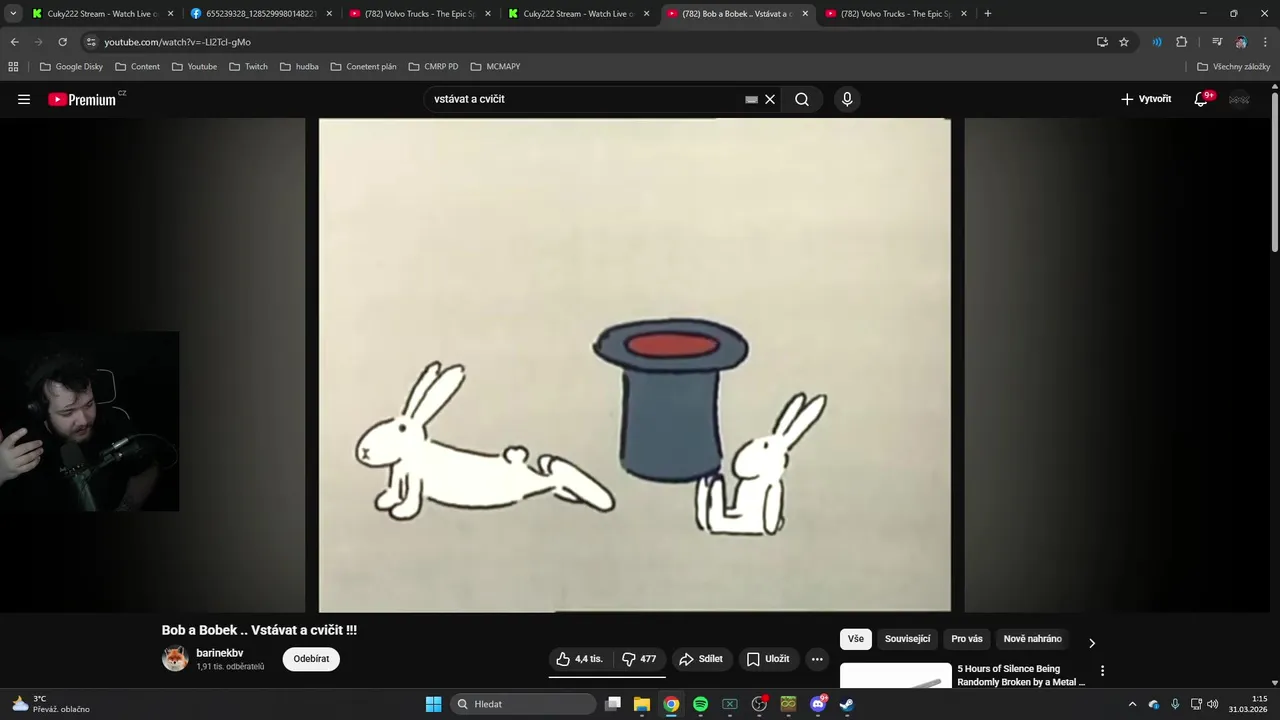Click the browser address bar URL
Viewport: 1280px width, 720px height.
[177, 42]
